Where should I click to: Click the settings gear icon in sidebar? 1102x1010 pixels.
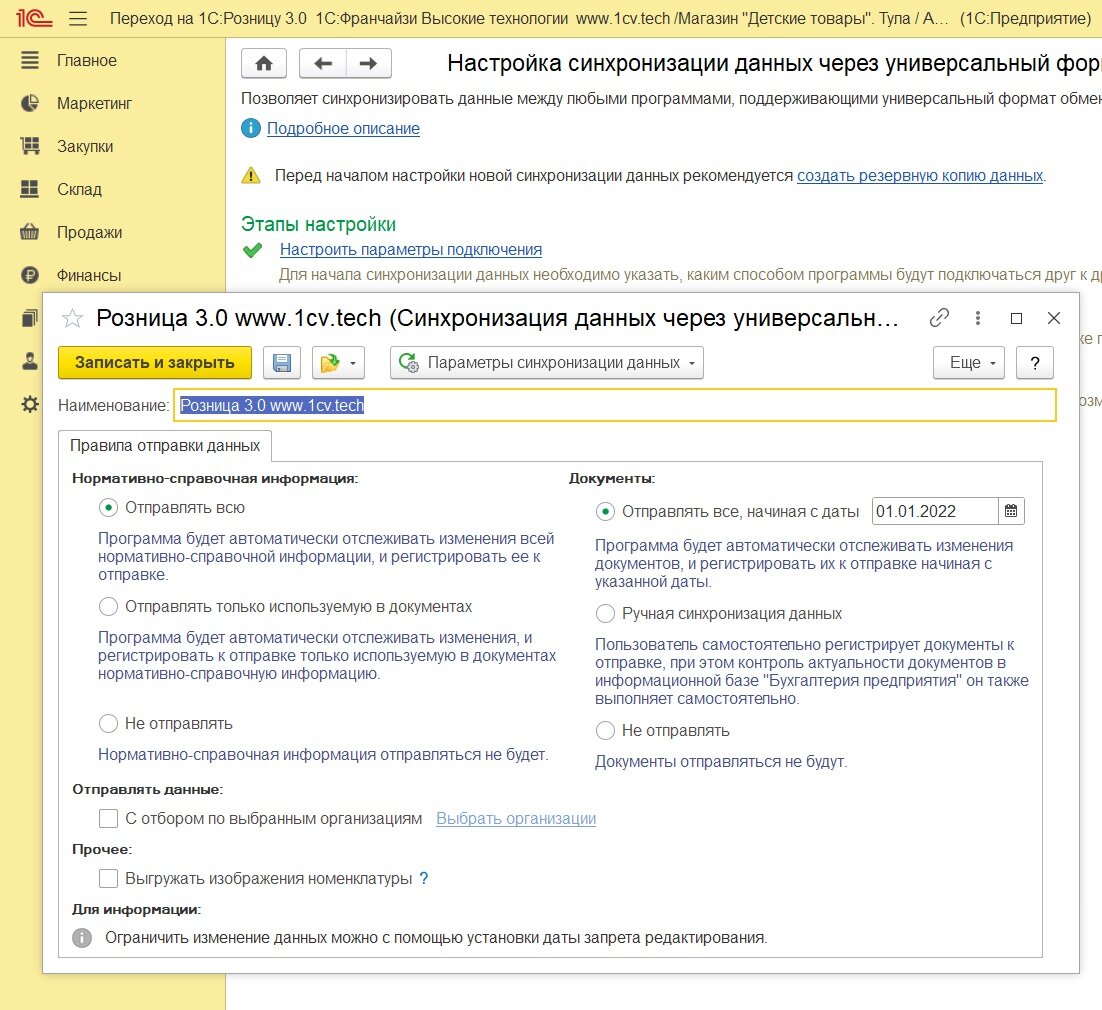tap(30, 404)
